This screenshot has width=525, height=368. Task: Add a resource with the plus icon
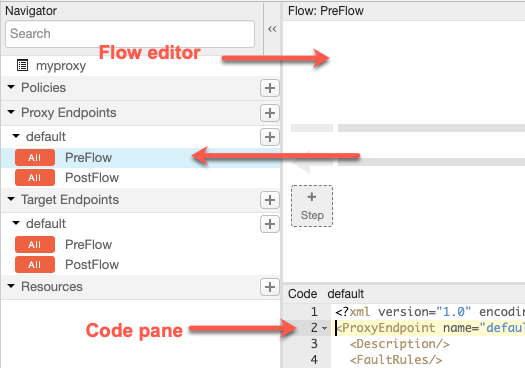[x=270, y=287]
